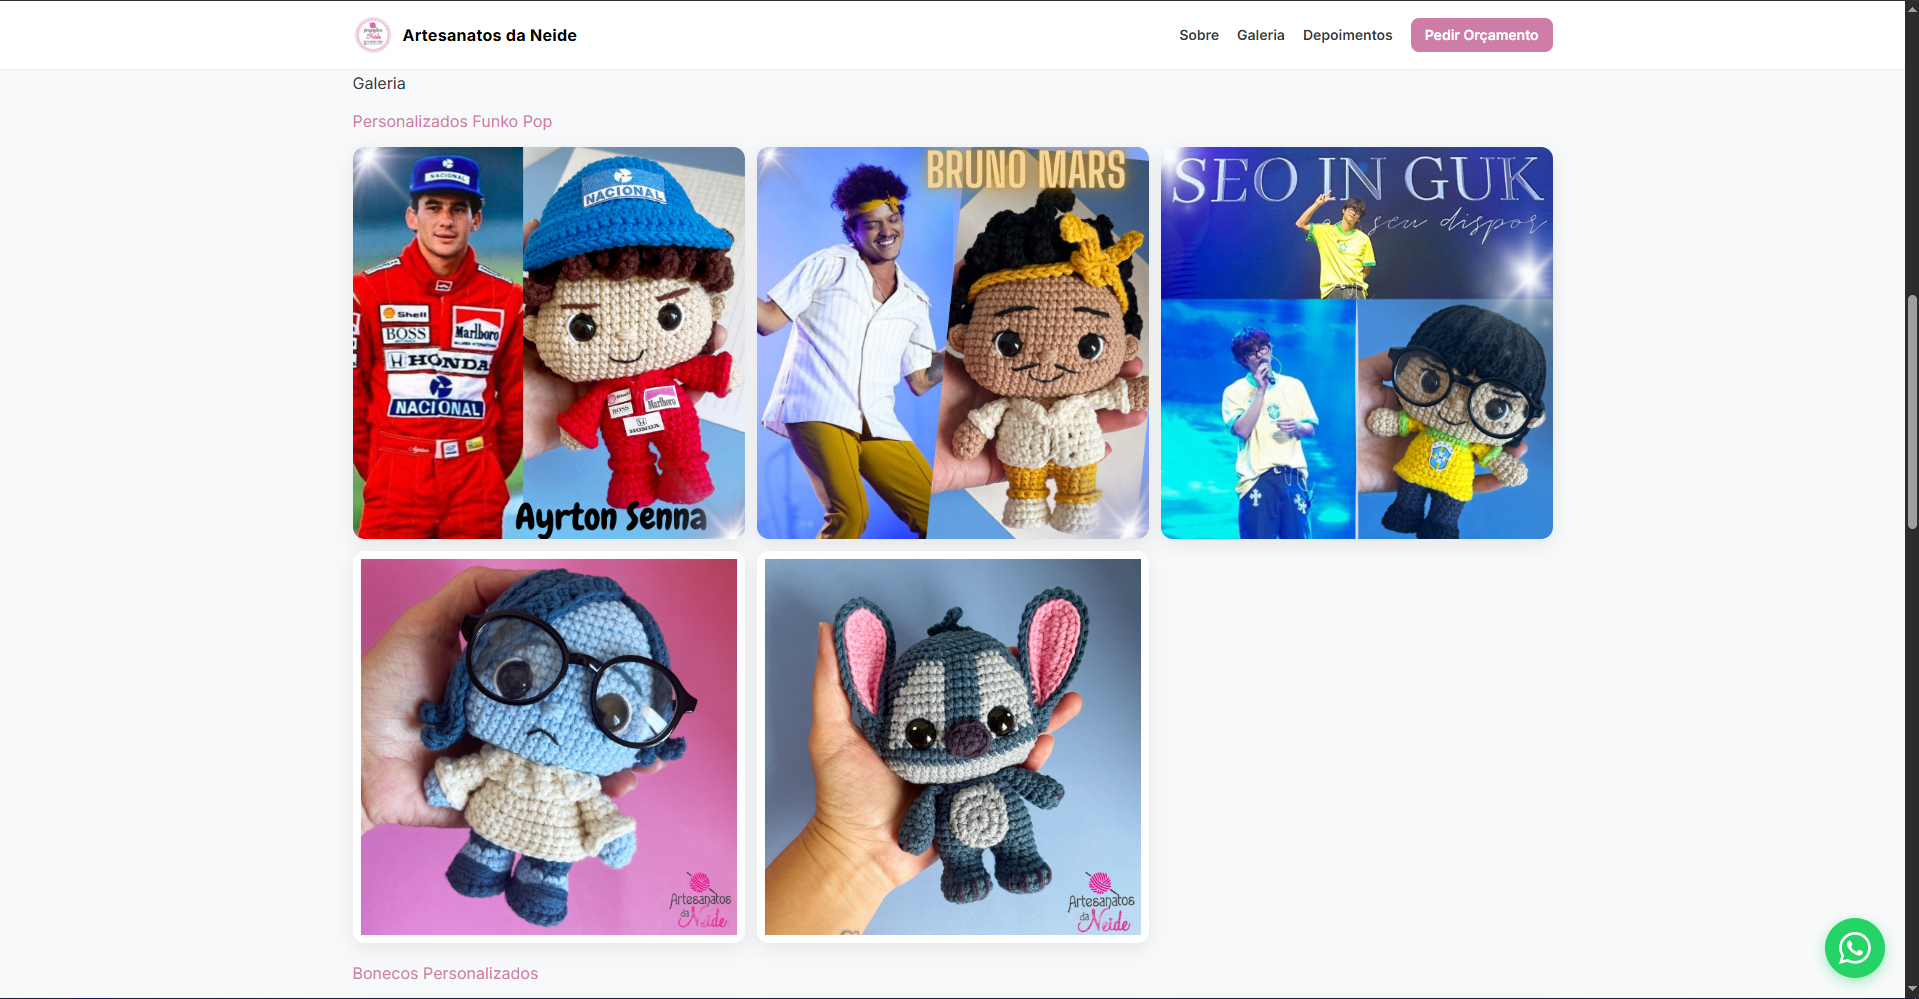
Task: Open the Seo In Guk doll image
Action: [x=1356, y=343]
